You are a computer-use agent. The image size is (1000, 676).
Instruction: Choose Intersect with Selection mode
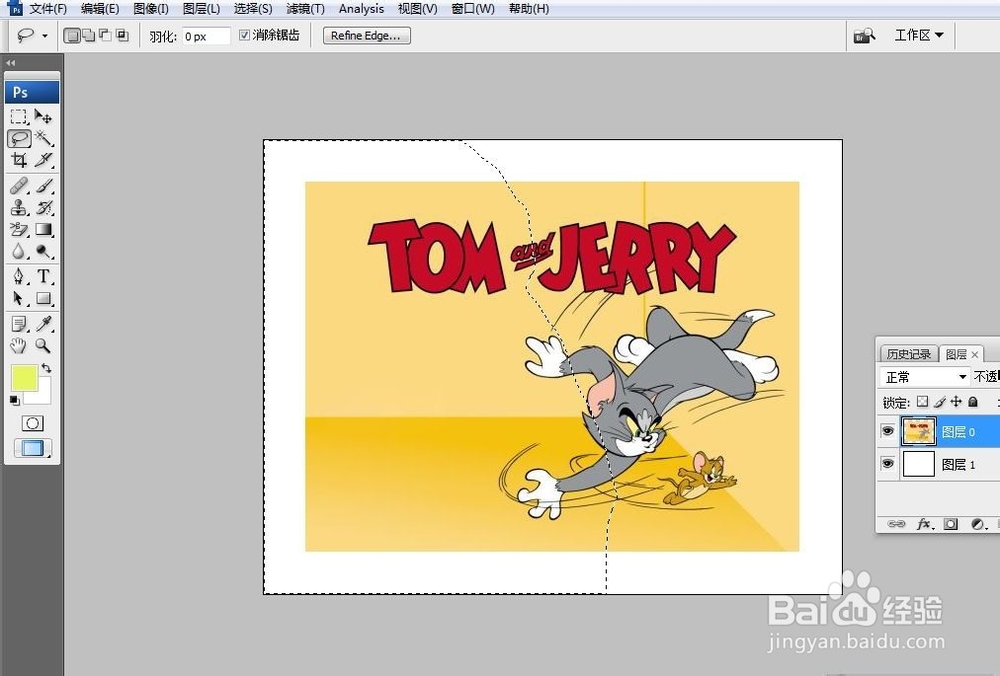point(122,36)
